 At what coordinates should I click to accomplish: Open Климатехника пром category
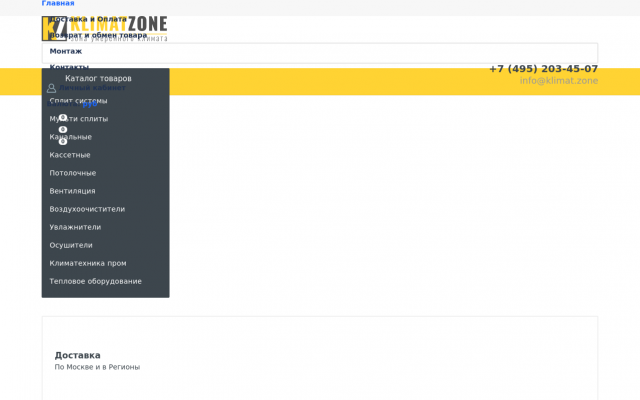88,263
